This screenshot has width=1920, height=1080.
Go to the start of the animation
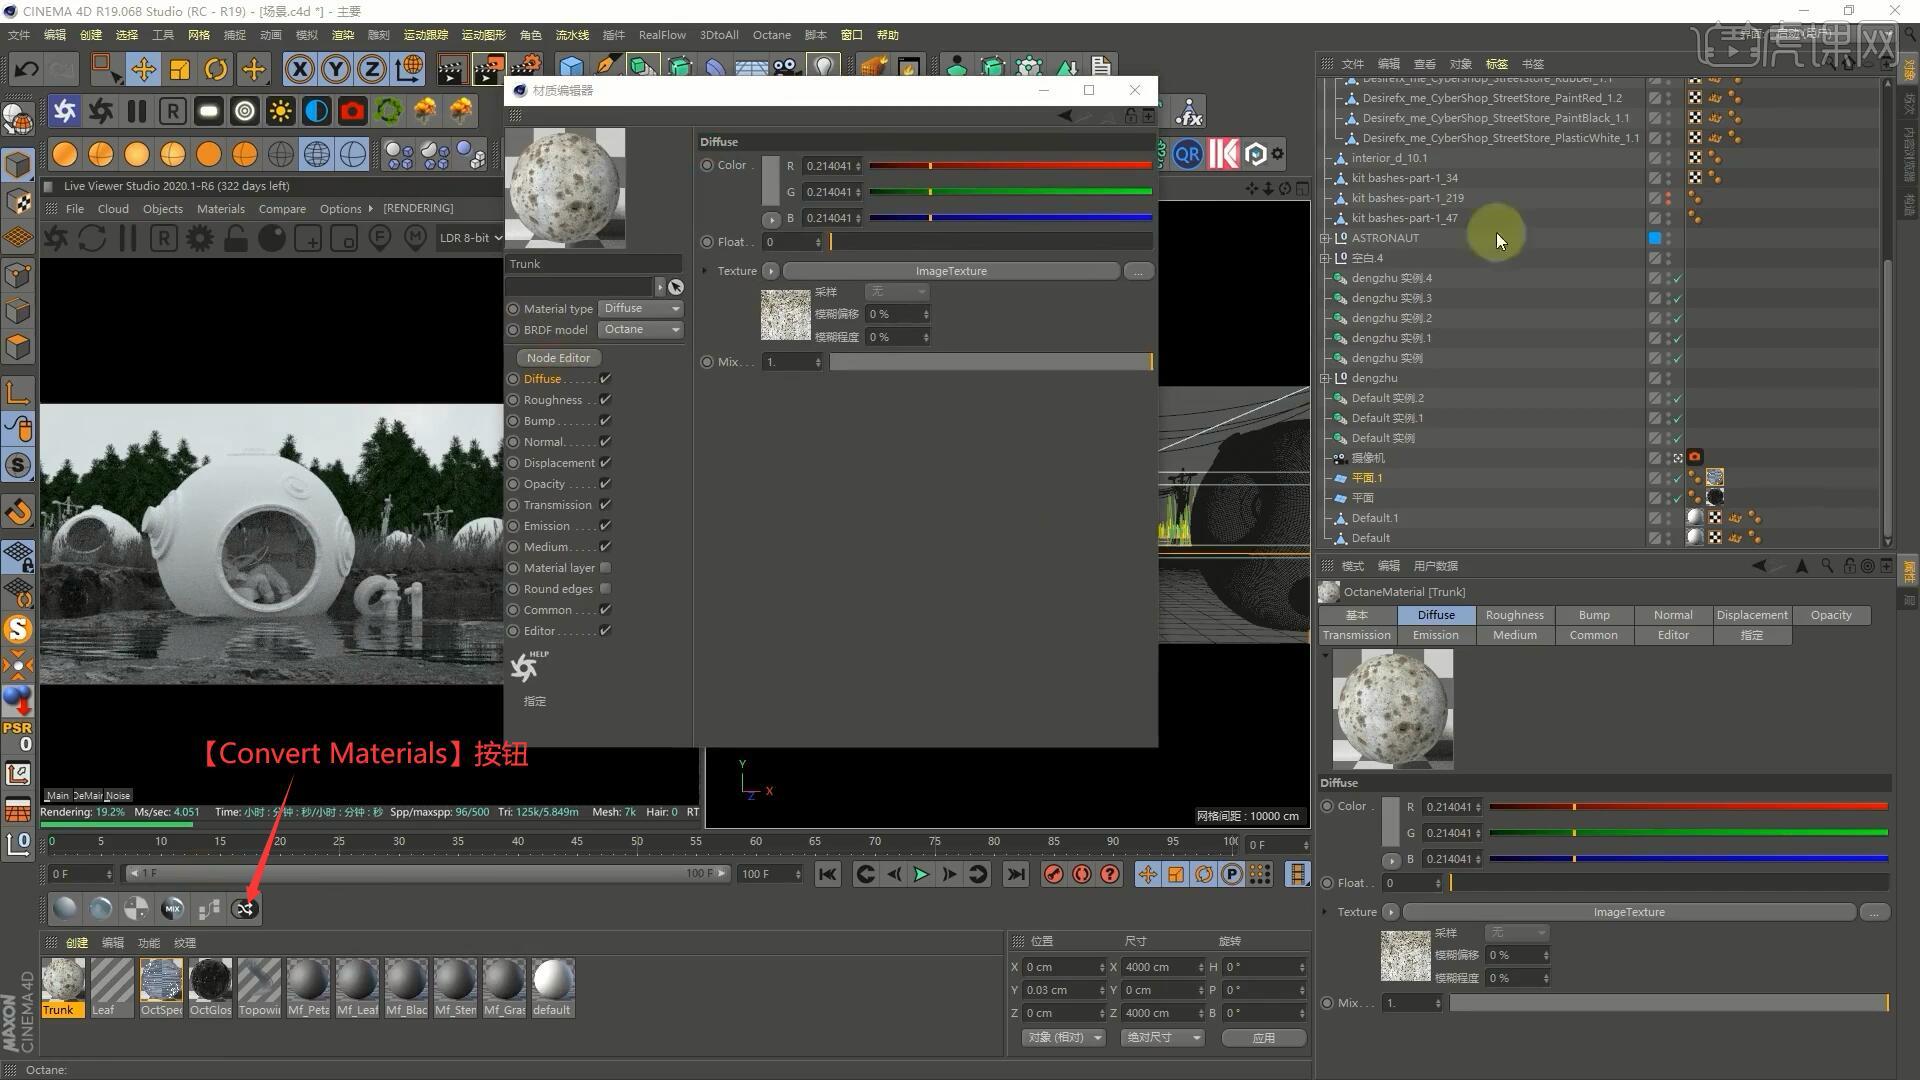pyautogui.click(x=827, y=874)
